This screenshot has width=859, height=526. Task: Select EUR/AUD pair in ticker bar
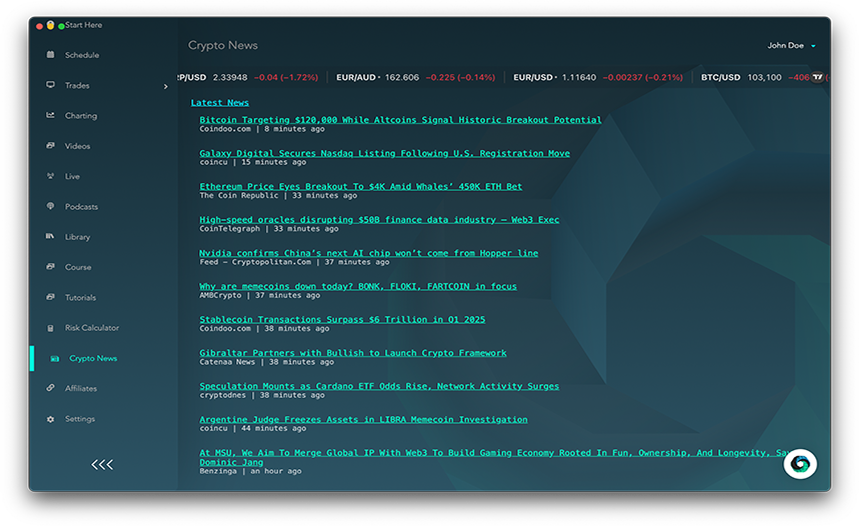[x=357, y=77]
